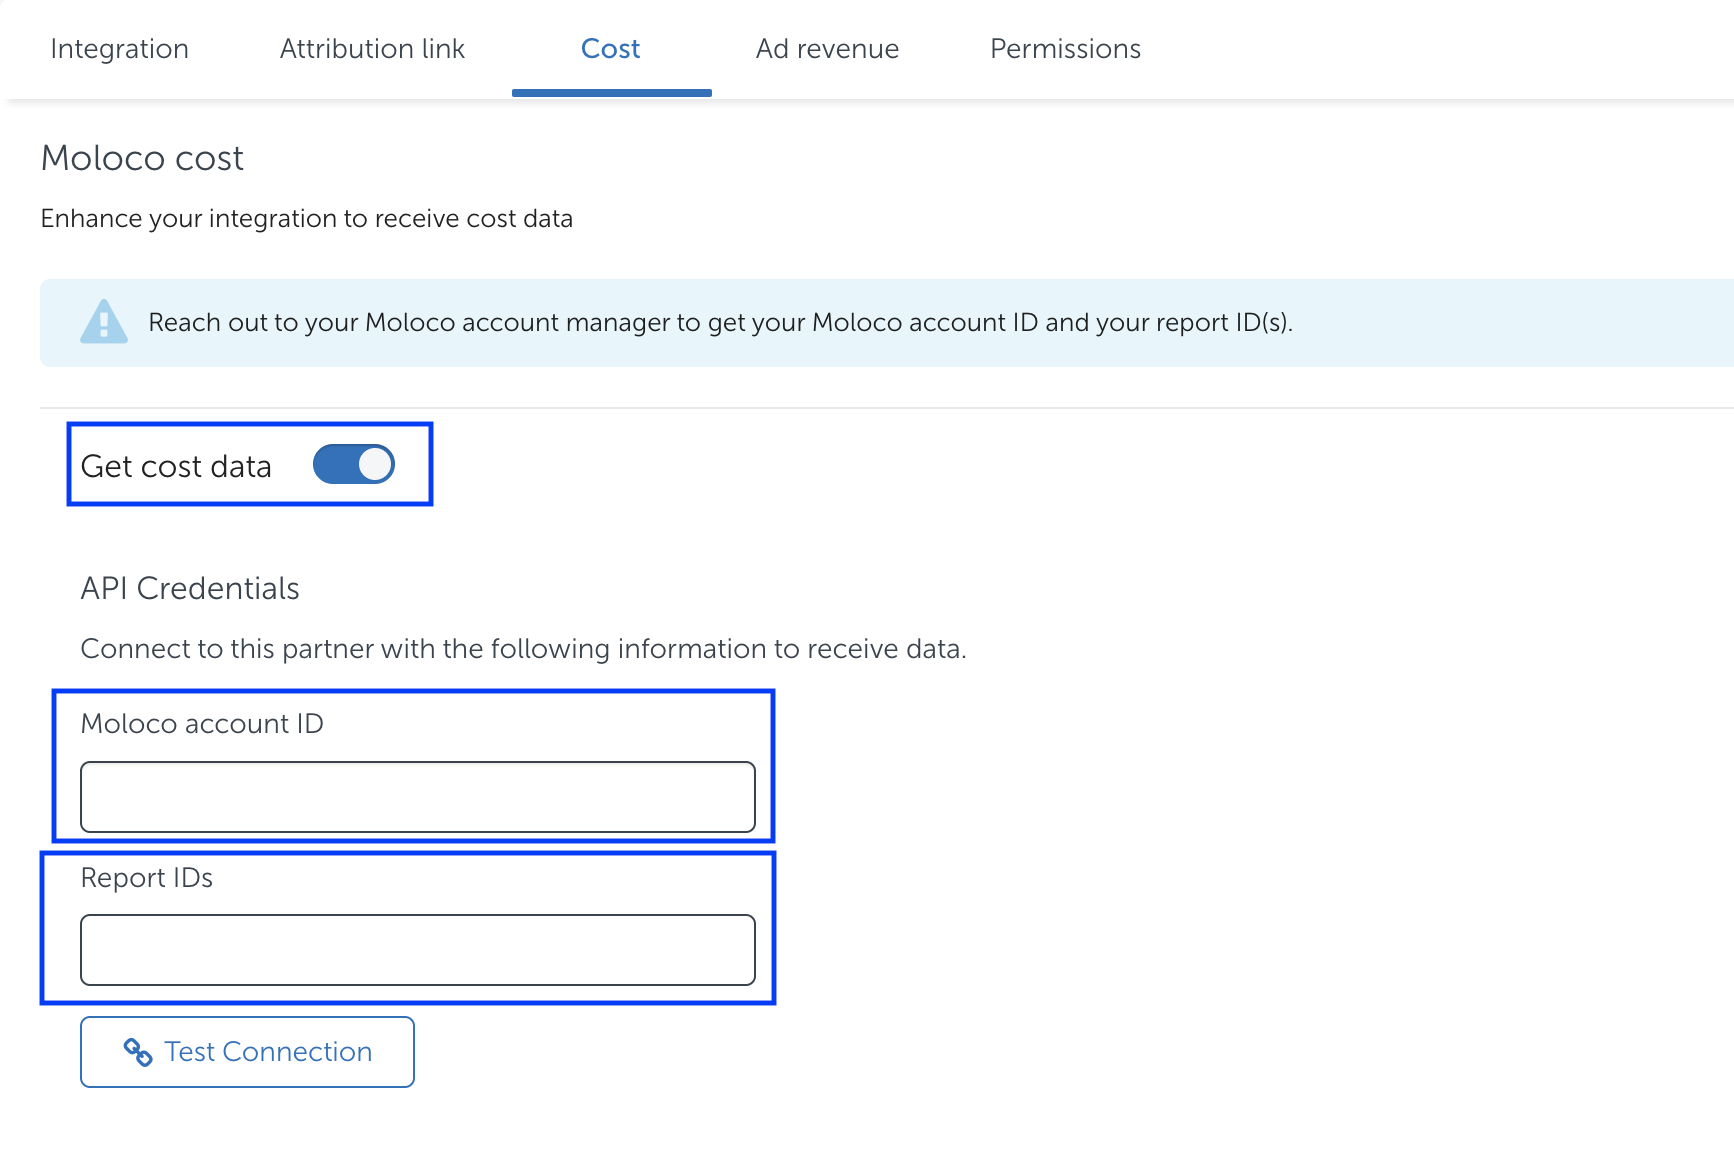Disable the Get cost data toggle

click(354, 464)
